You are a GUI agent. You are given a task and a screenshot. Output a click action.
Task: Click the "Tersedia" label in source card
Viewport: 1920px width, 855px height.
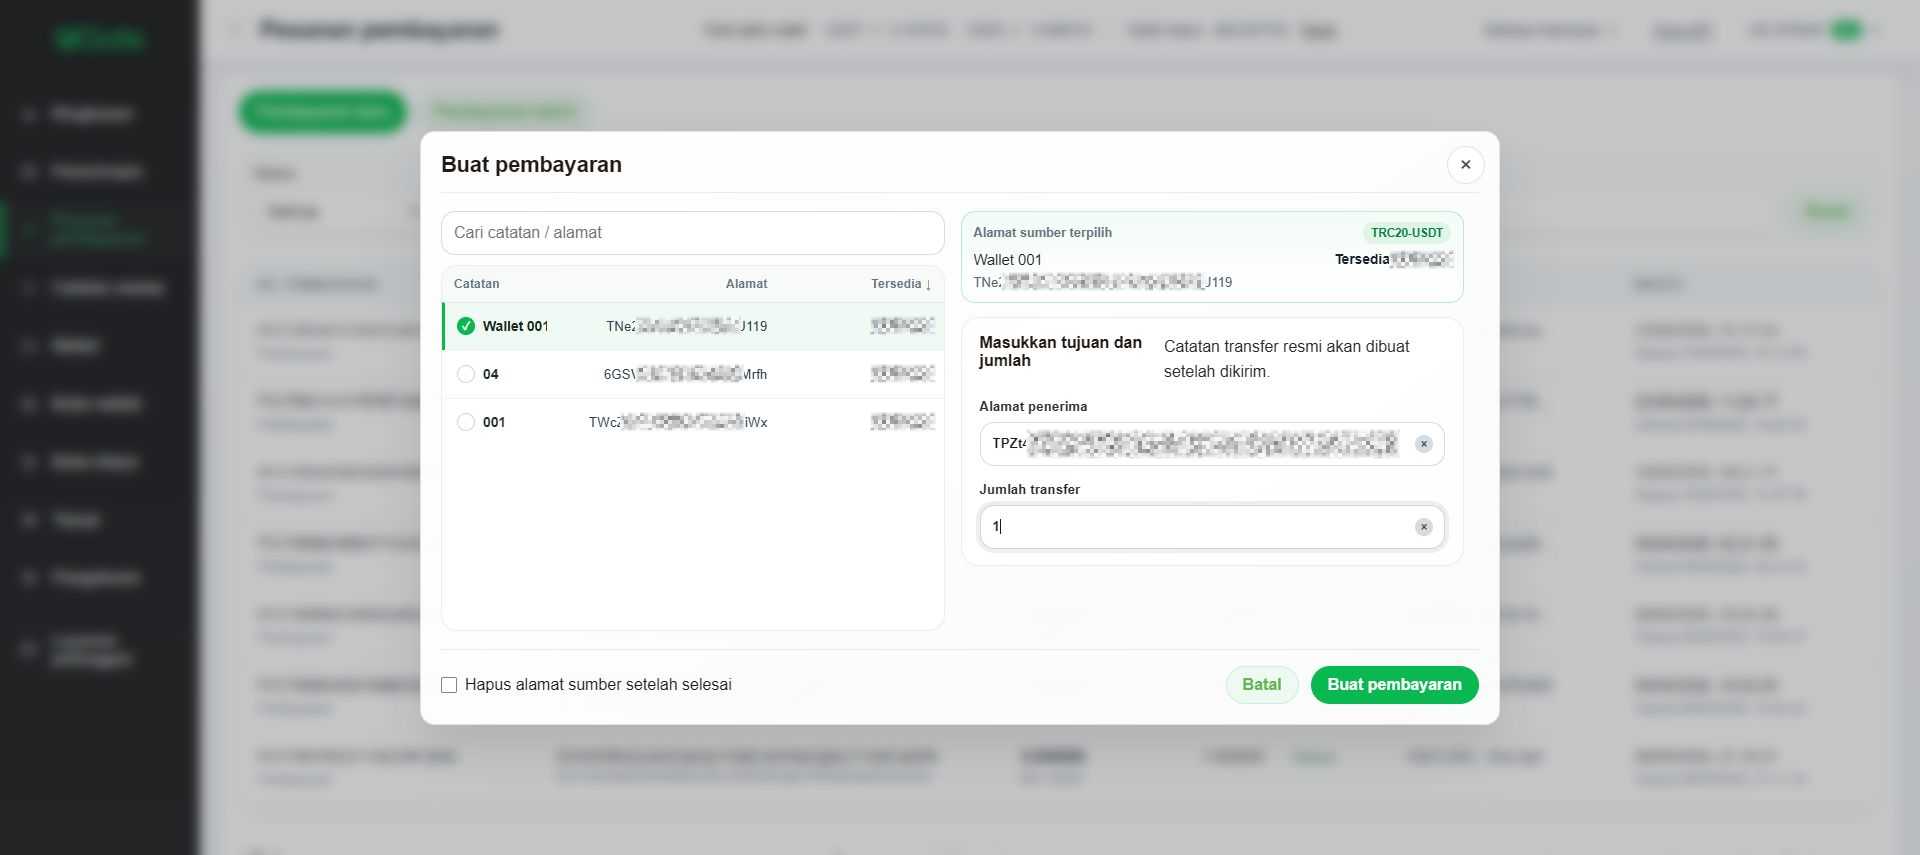point(1362,259)
